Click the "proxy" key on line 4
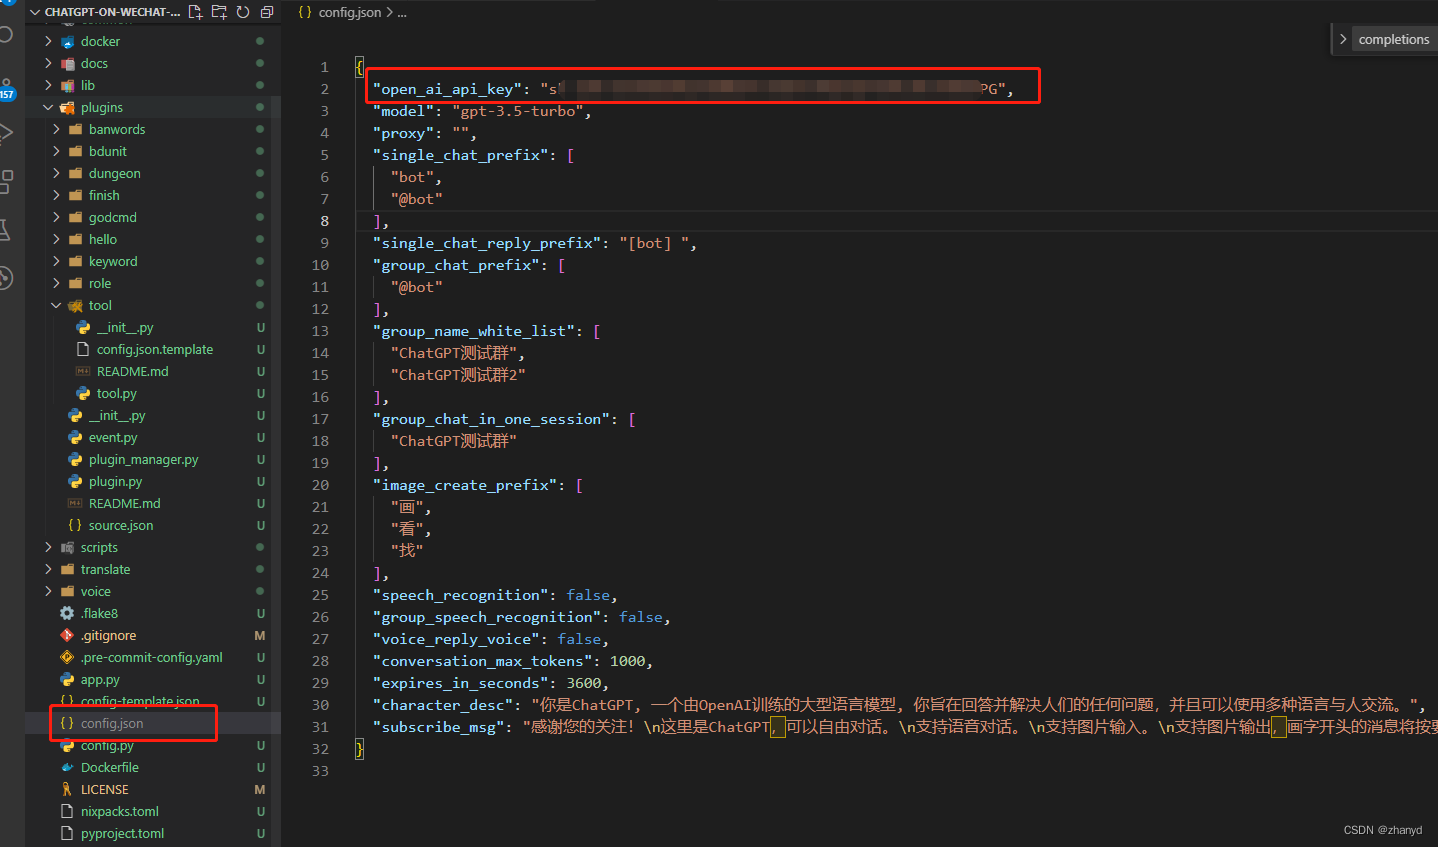This screenshot has height=847, width=1438. pos(403,133)
